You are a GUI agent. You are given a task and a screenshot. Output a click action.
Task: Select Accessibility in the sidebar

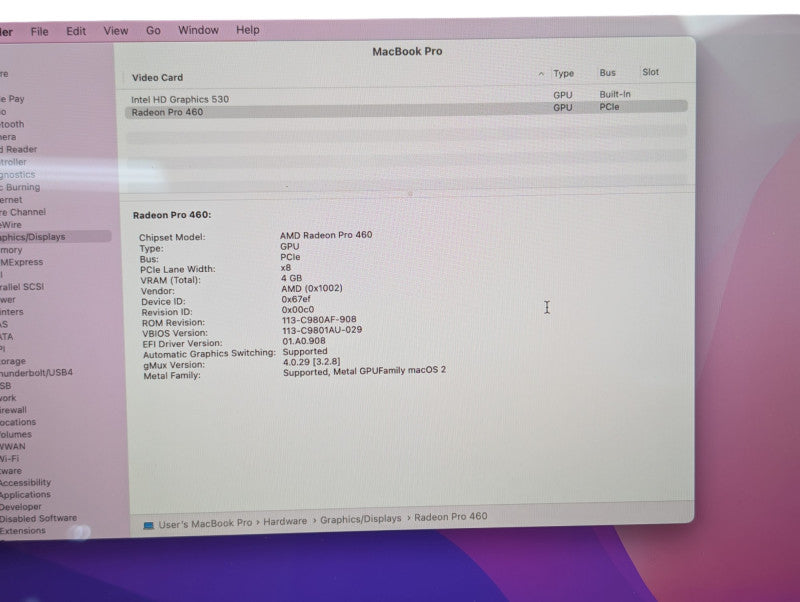(26, 482)
